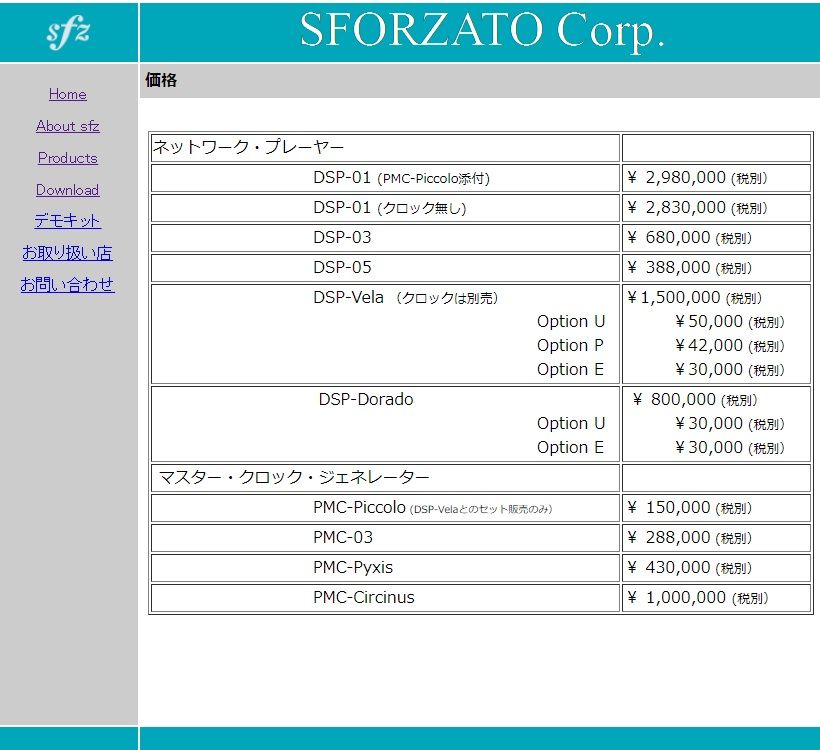Select the DSP-Vela (クロックは別売) name
This screenshot has width=820, height=750.
pos(405,298)
